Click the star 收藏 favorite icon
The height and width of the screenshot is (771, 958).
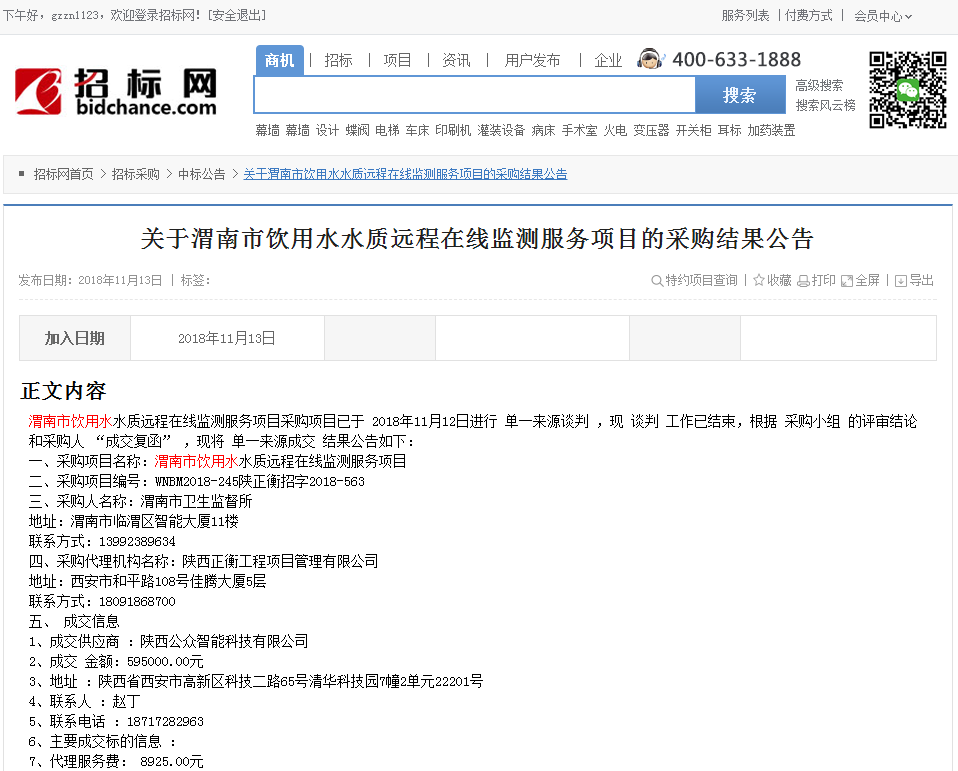coord(759,281)
